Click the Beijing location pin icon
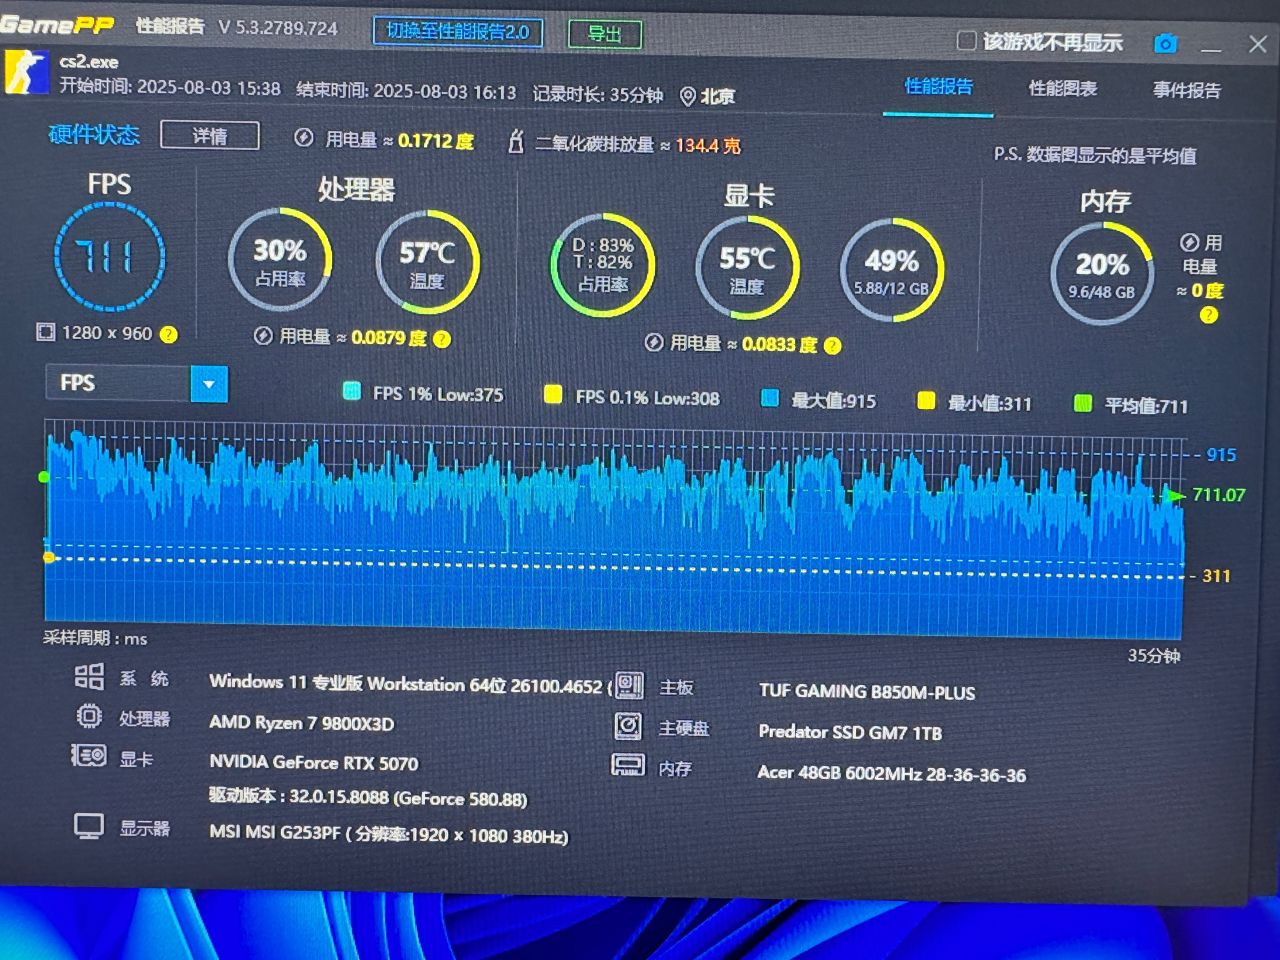The width and height of the screenshot is (1280, 960). click(688, 96)
